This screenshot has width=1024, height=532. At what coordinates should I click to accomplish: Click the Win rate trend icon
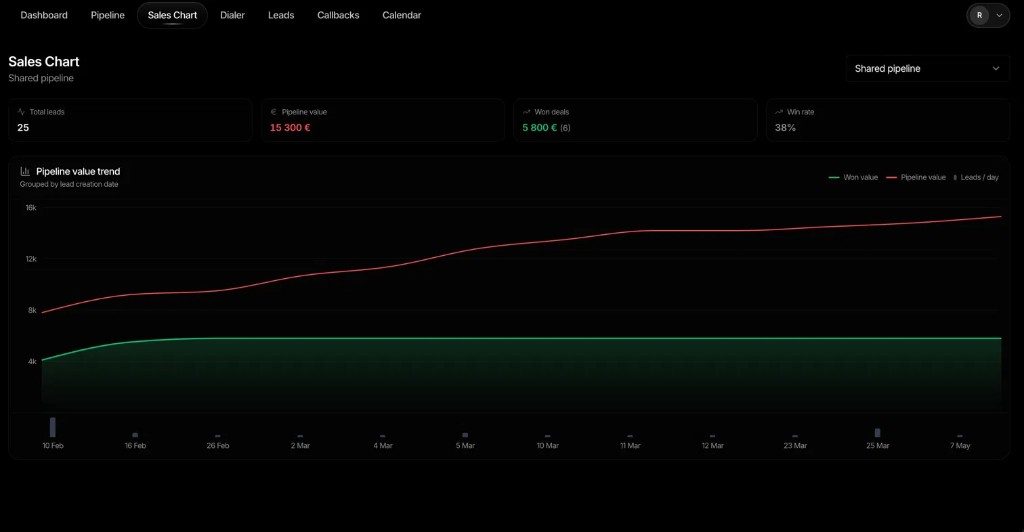(778, 112)
